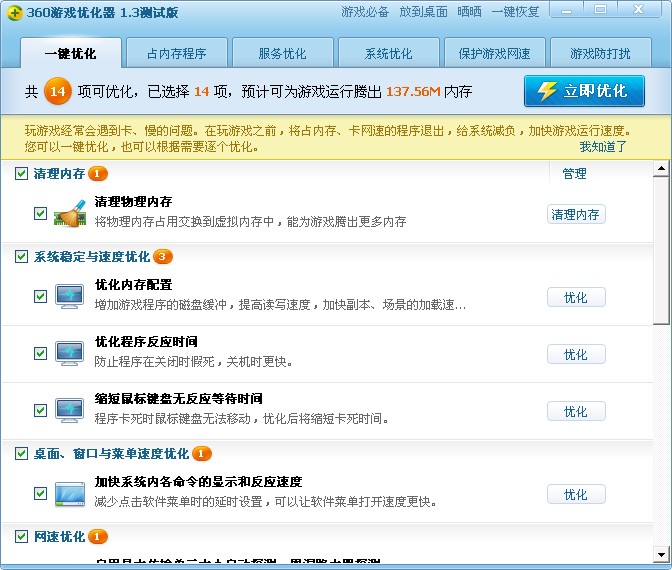Click the monitor icon beside 优化程序反应时间
Viewport: 672px width, 570px height.
coord(69,354)
